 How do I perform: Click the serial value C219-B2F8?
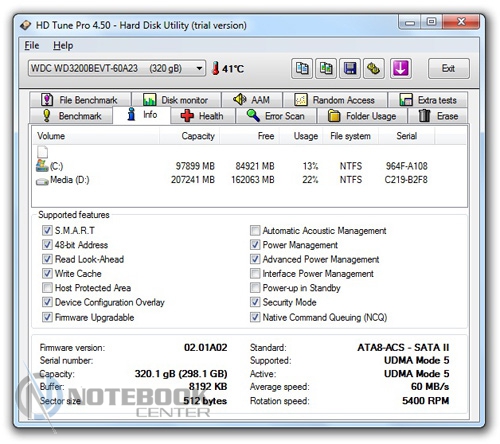[x=406, y=180]
